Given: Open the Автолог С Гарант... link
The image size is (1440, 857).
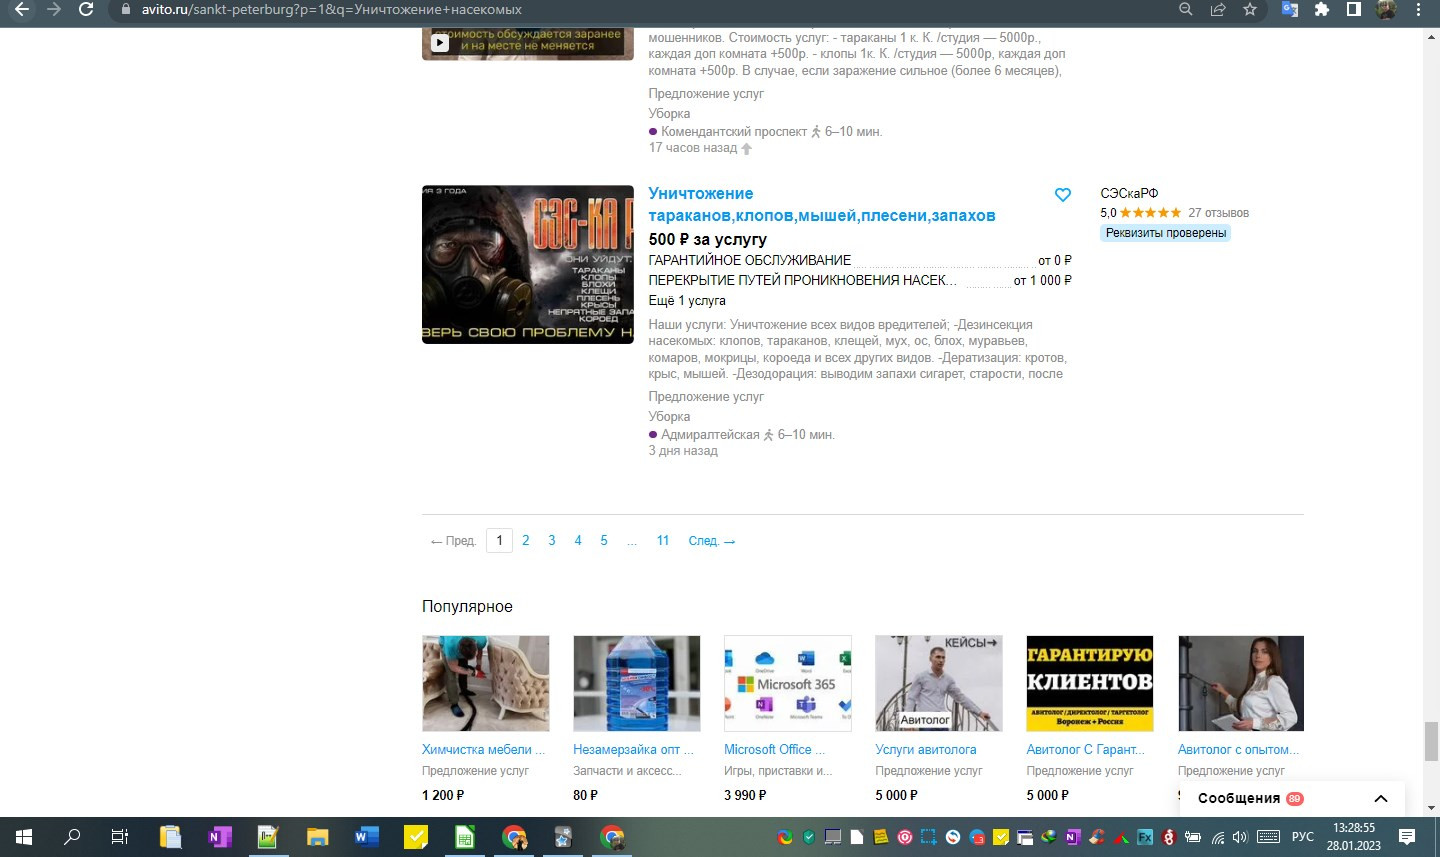Looking at the screenshot, I should 1086,750.
